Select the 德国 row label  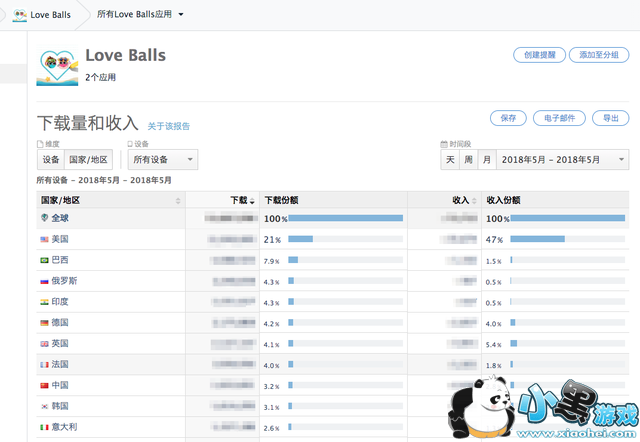coord(60,322)
